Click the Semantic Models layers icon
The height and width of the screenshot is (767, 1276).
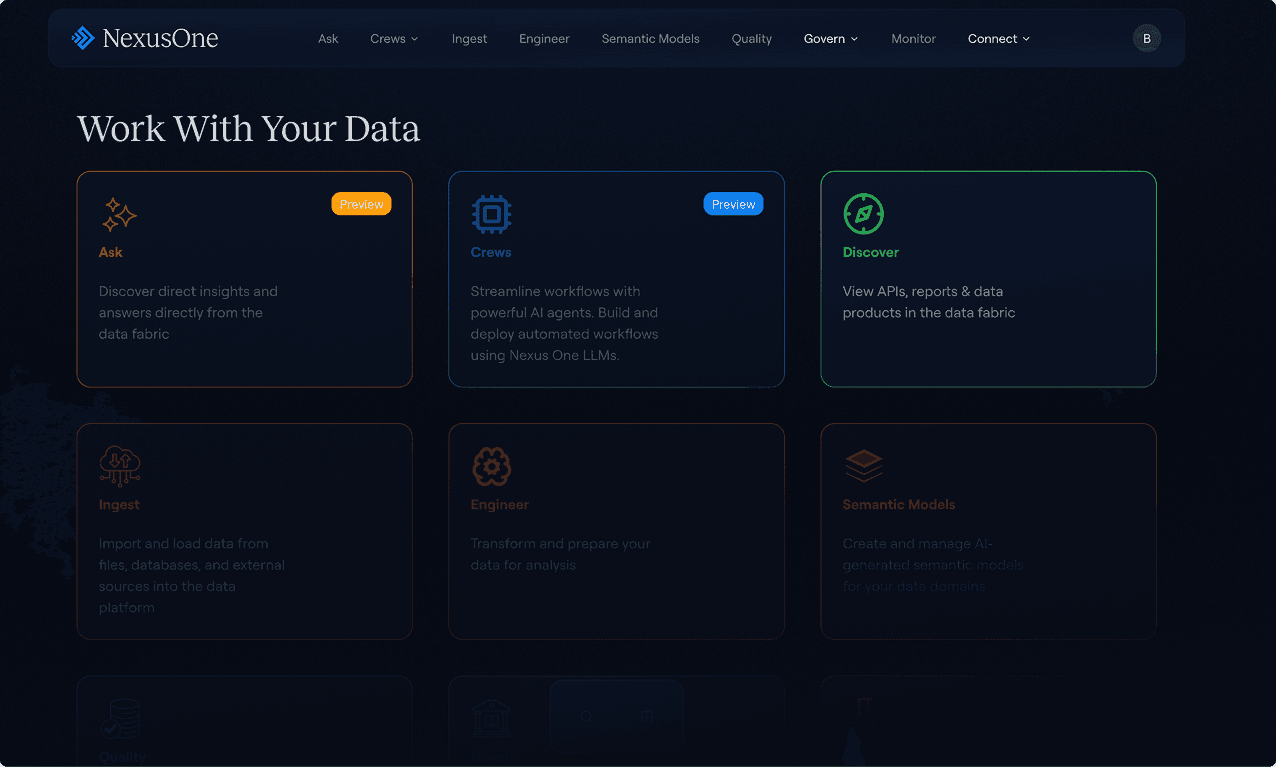[864, 465]
